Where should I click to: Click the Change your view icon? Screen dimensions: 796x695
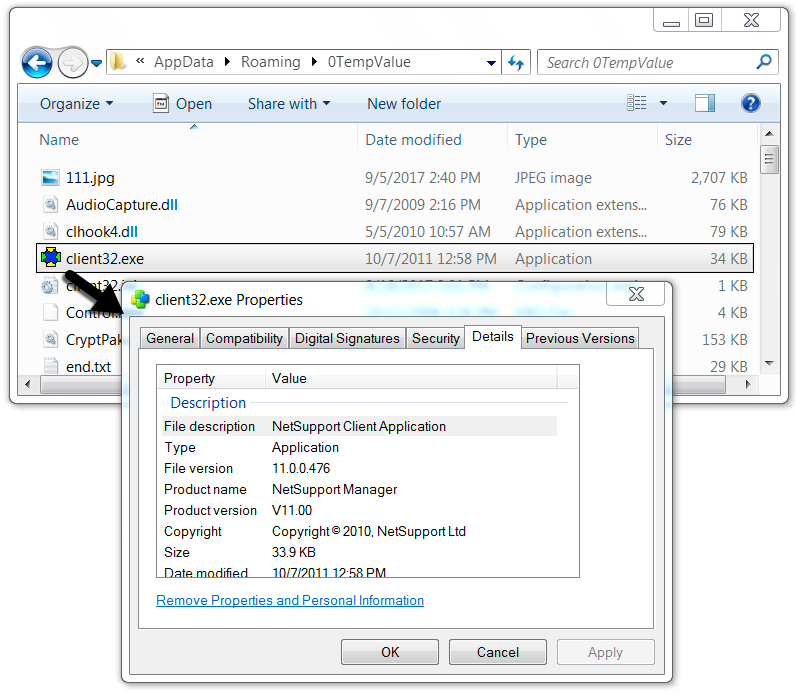pos(637,103)
